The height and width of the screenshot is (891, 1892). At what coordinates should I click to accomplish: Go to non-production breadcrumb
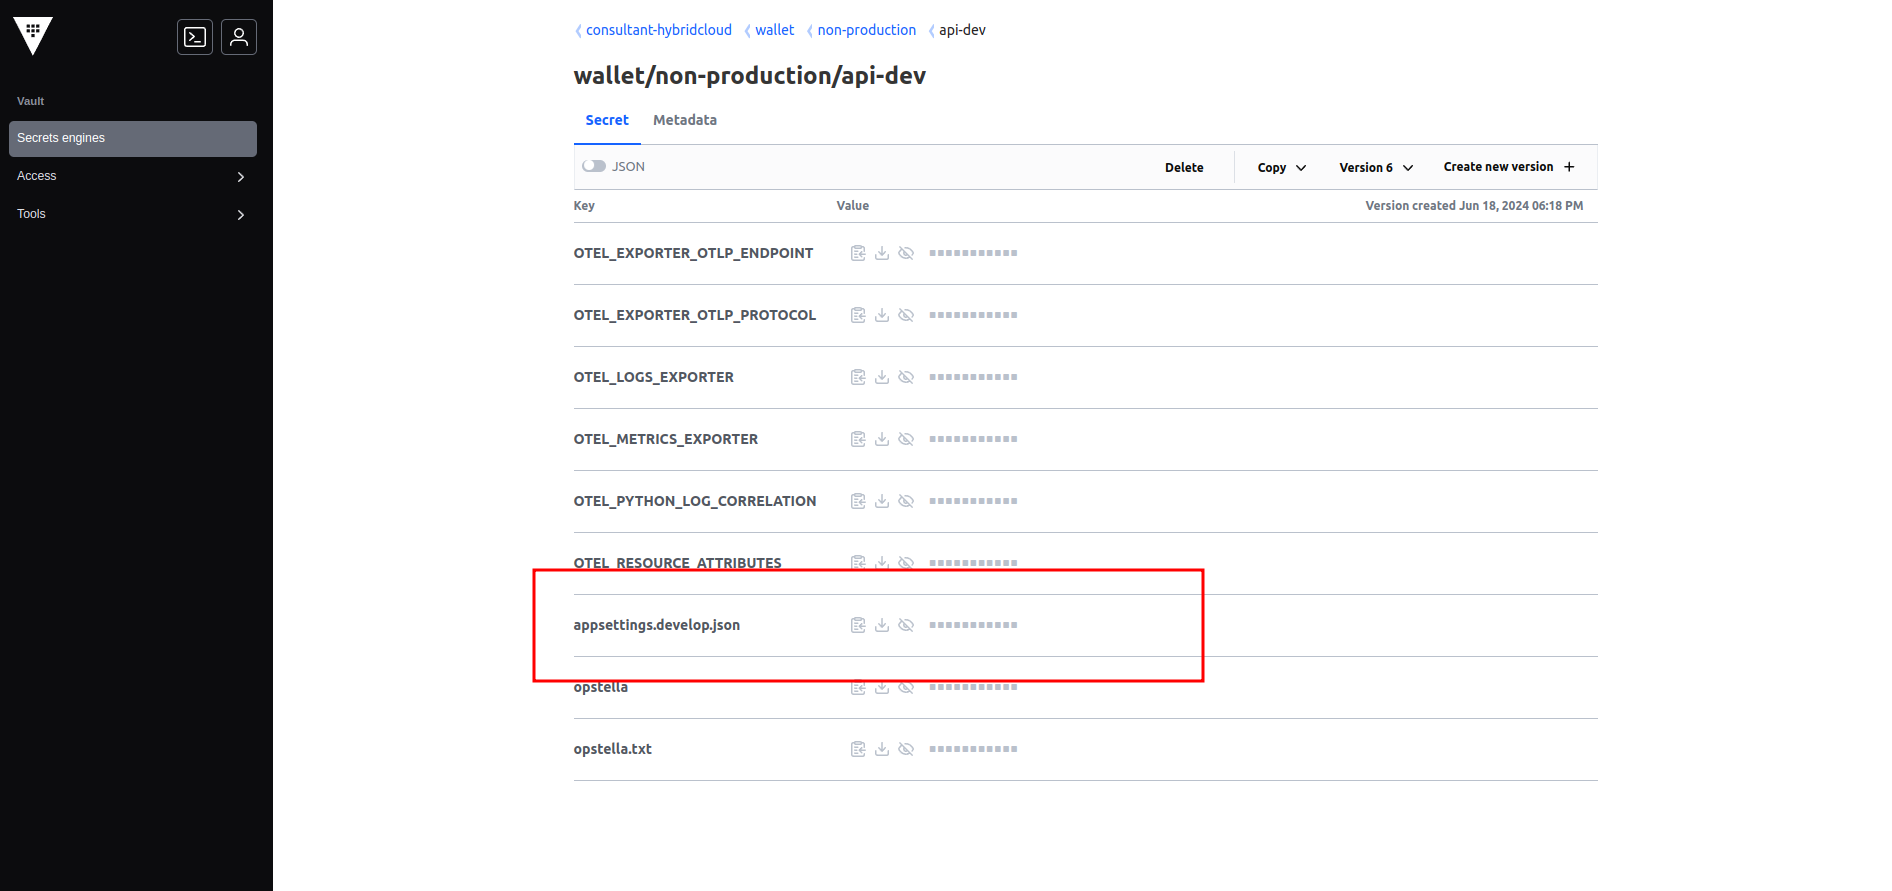[x=867, y=30]
